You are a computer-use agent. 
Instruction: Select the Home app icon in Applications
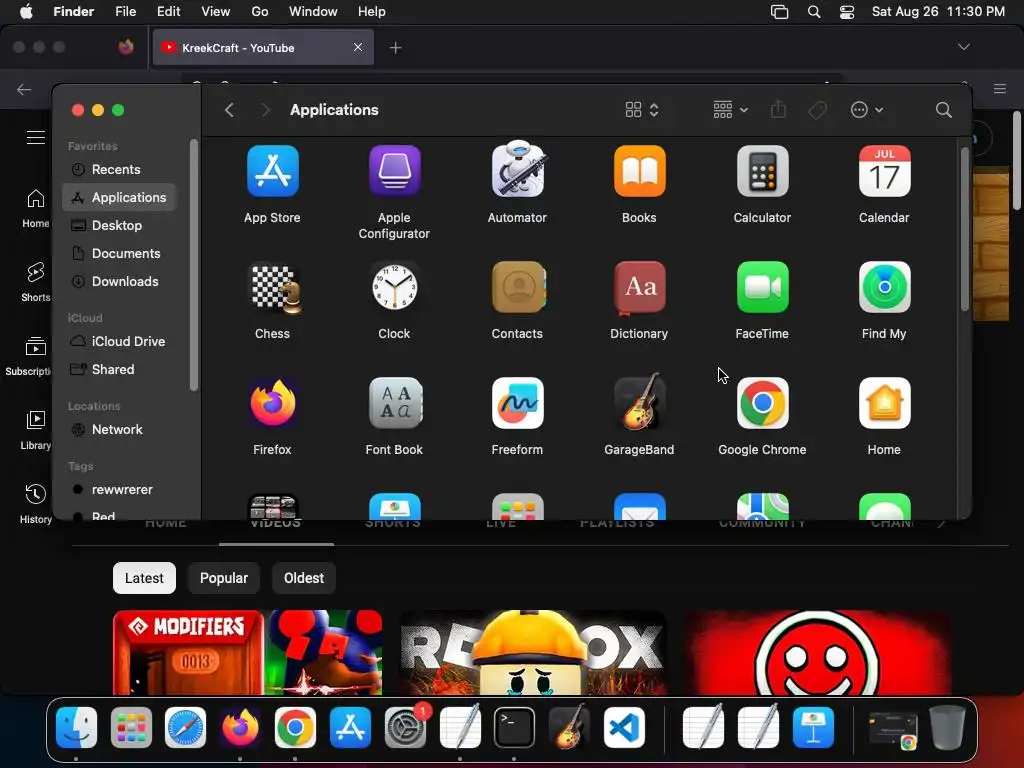click(x=884, y=403)
